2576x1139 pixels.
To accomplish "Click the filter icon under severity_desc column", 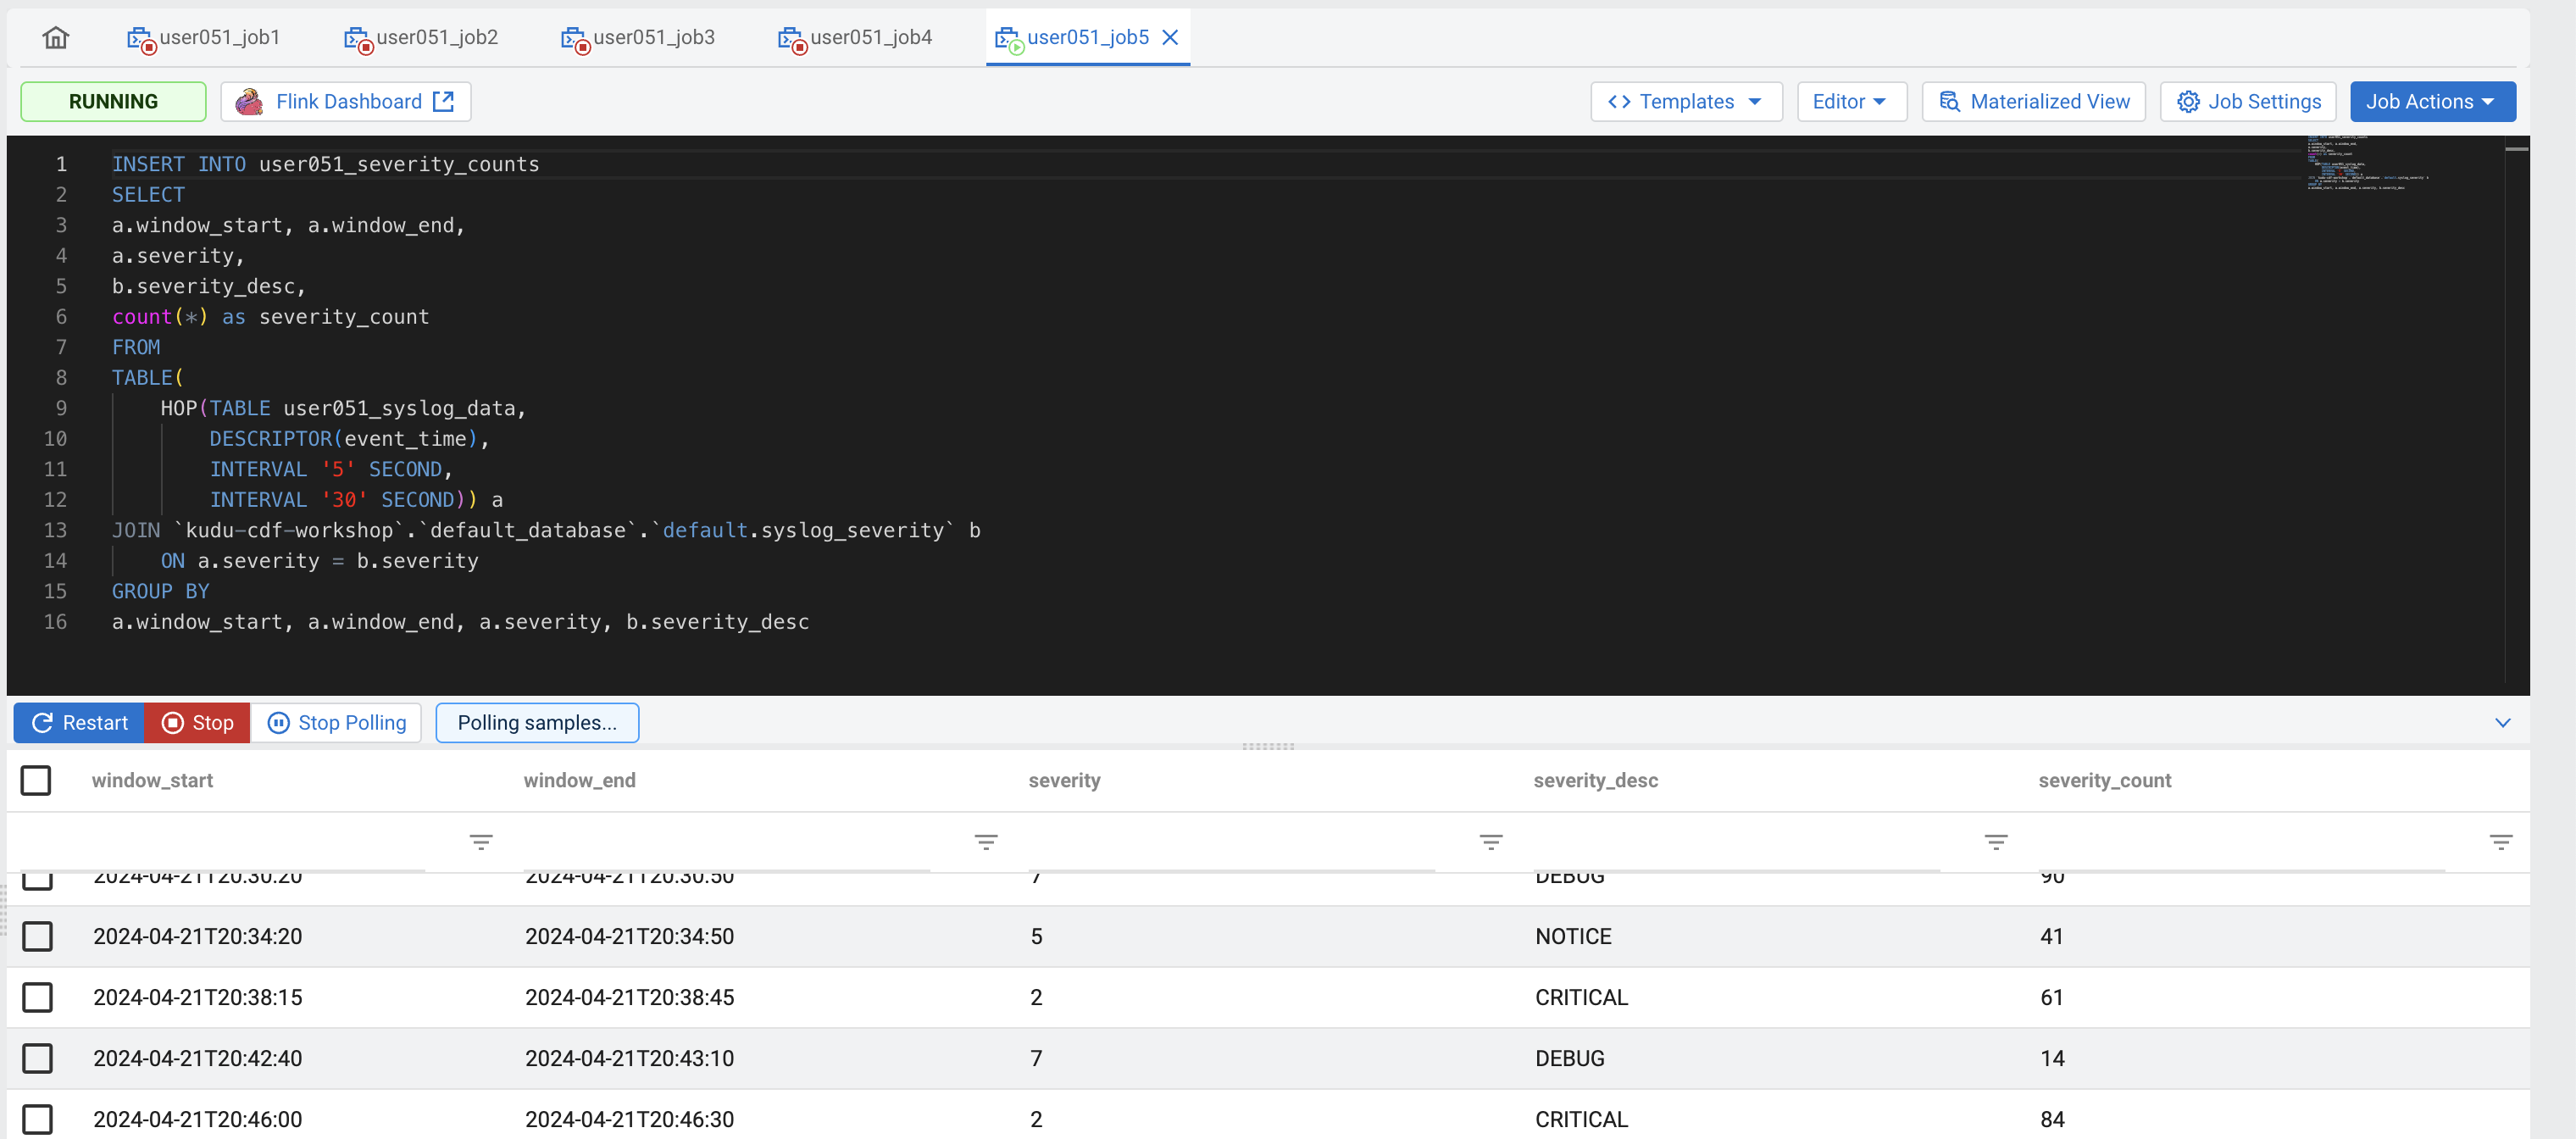I will (x=1996, y=842).
